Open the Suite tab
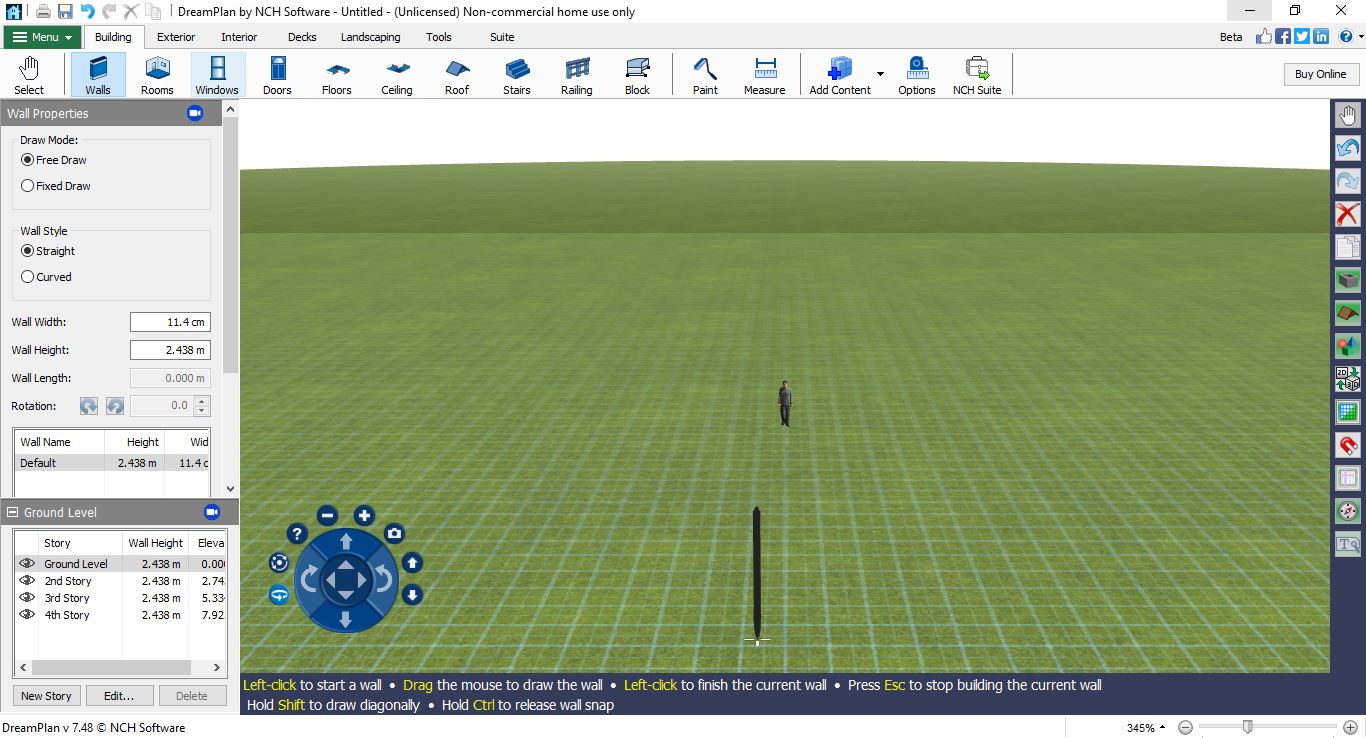Viewport: 1366px width, 738px height. click(502, 37)
